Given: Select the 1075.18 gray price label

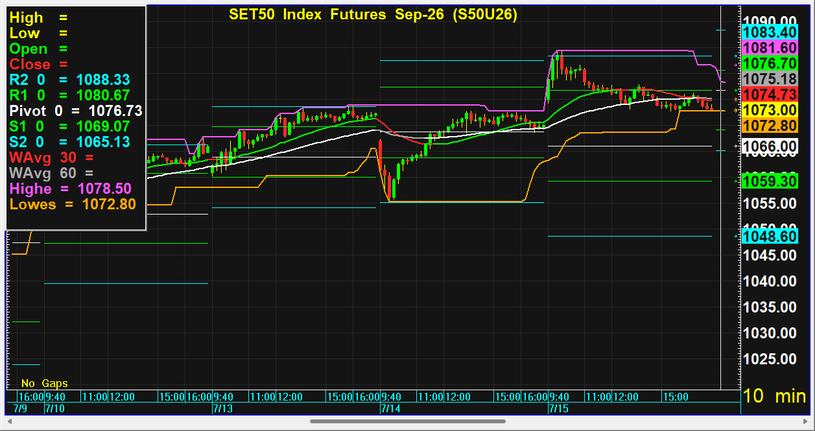Looking at the screenshot, I should pyautogui.click(x=770, y=79).
